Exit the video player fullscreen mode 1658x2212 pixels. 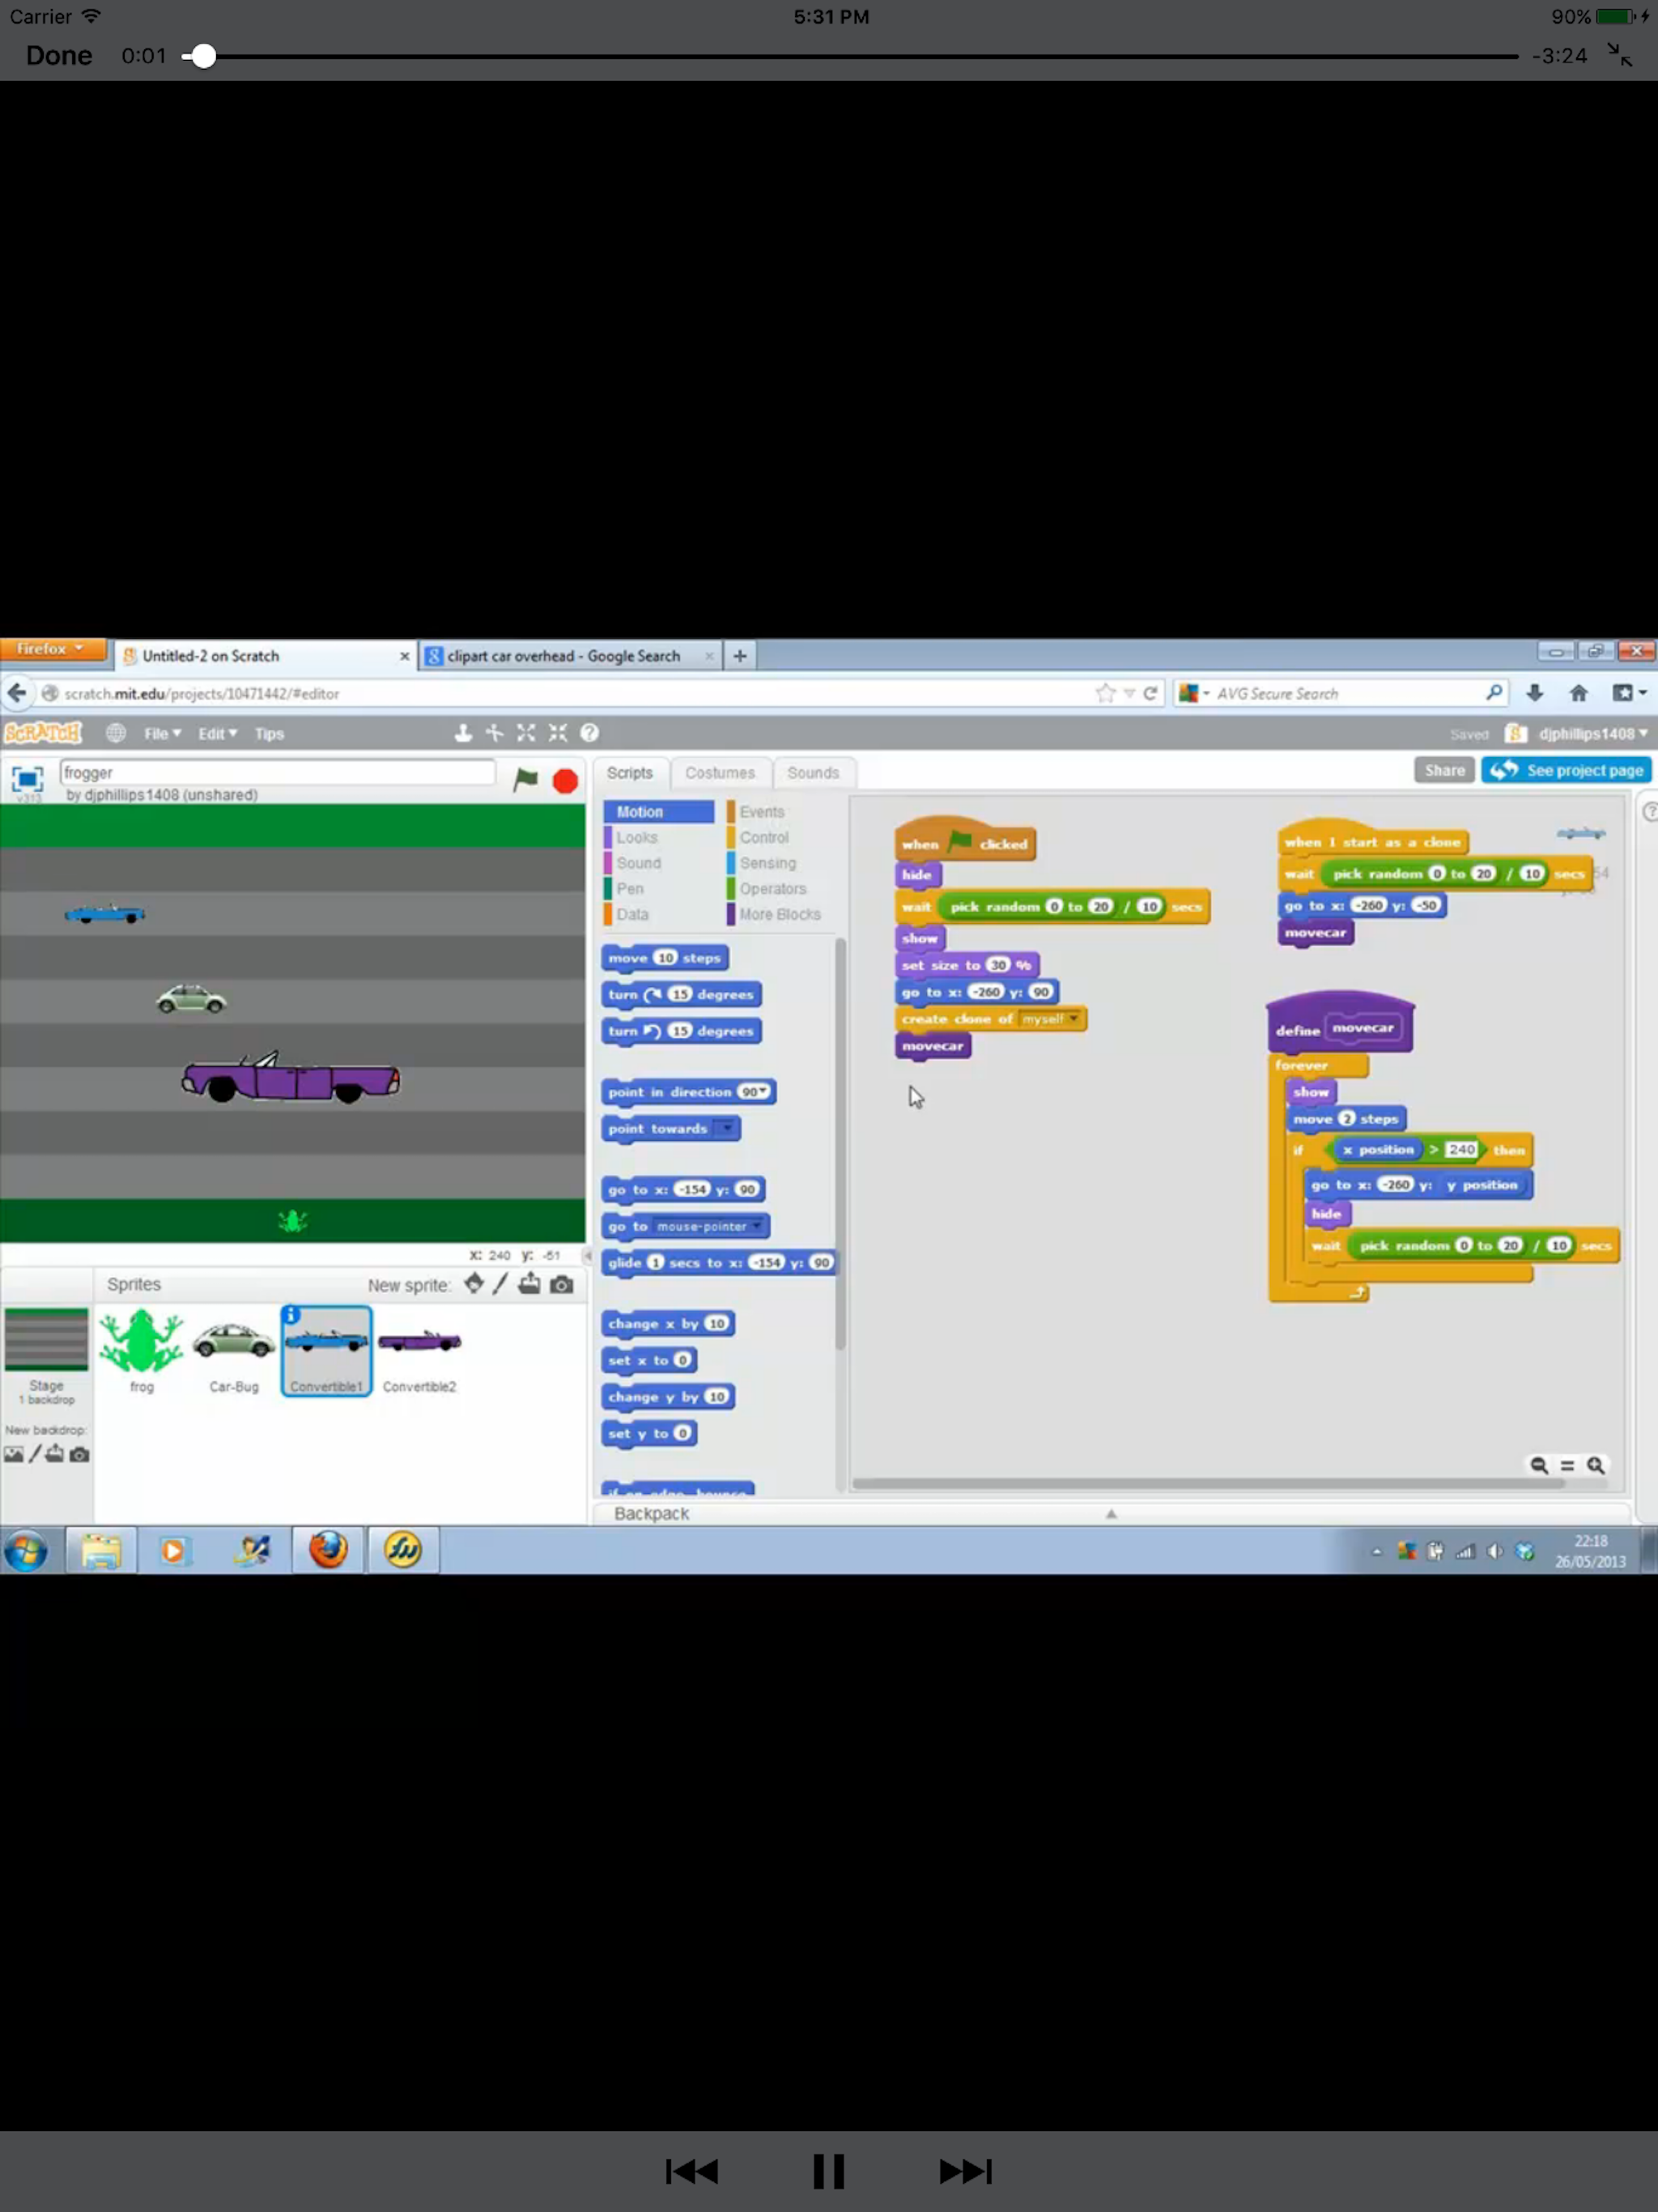click(1619, 55)
